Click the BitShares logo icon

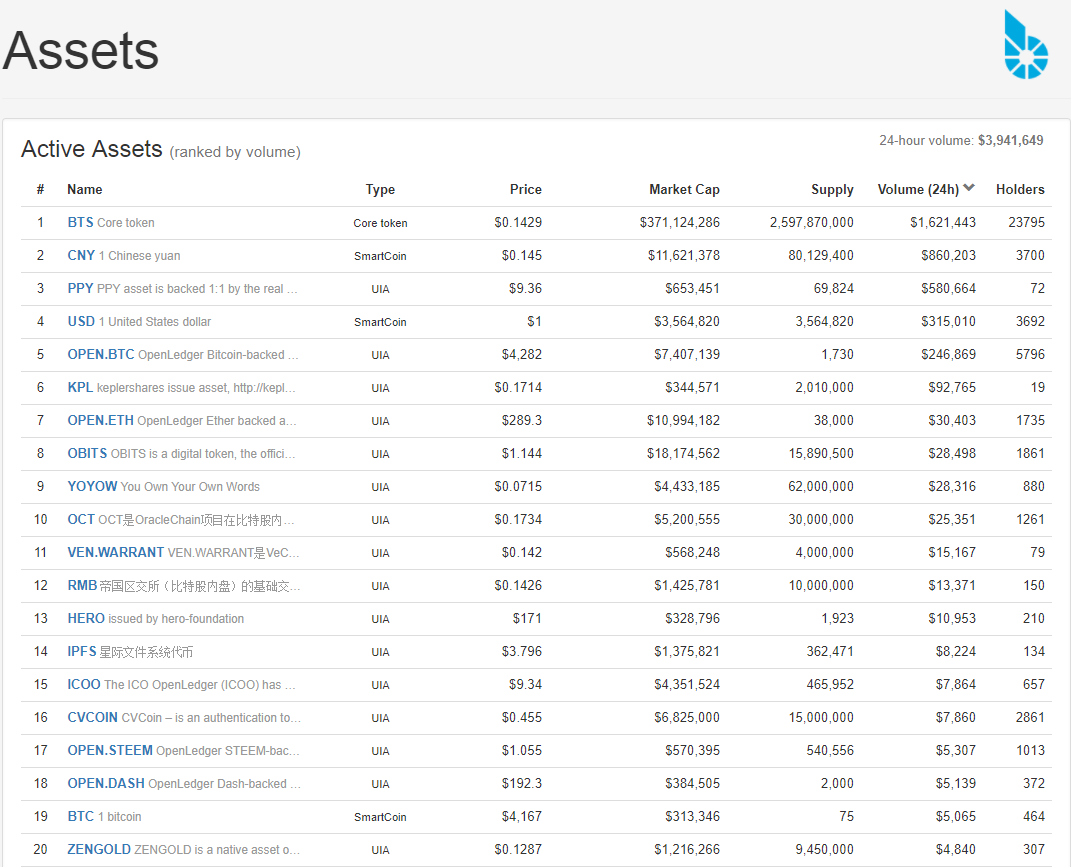coord(1025,44)
